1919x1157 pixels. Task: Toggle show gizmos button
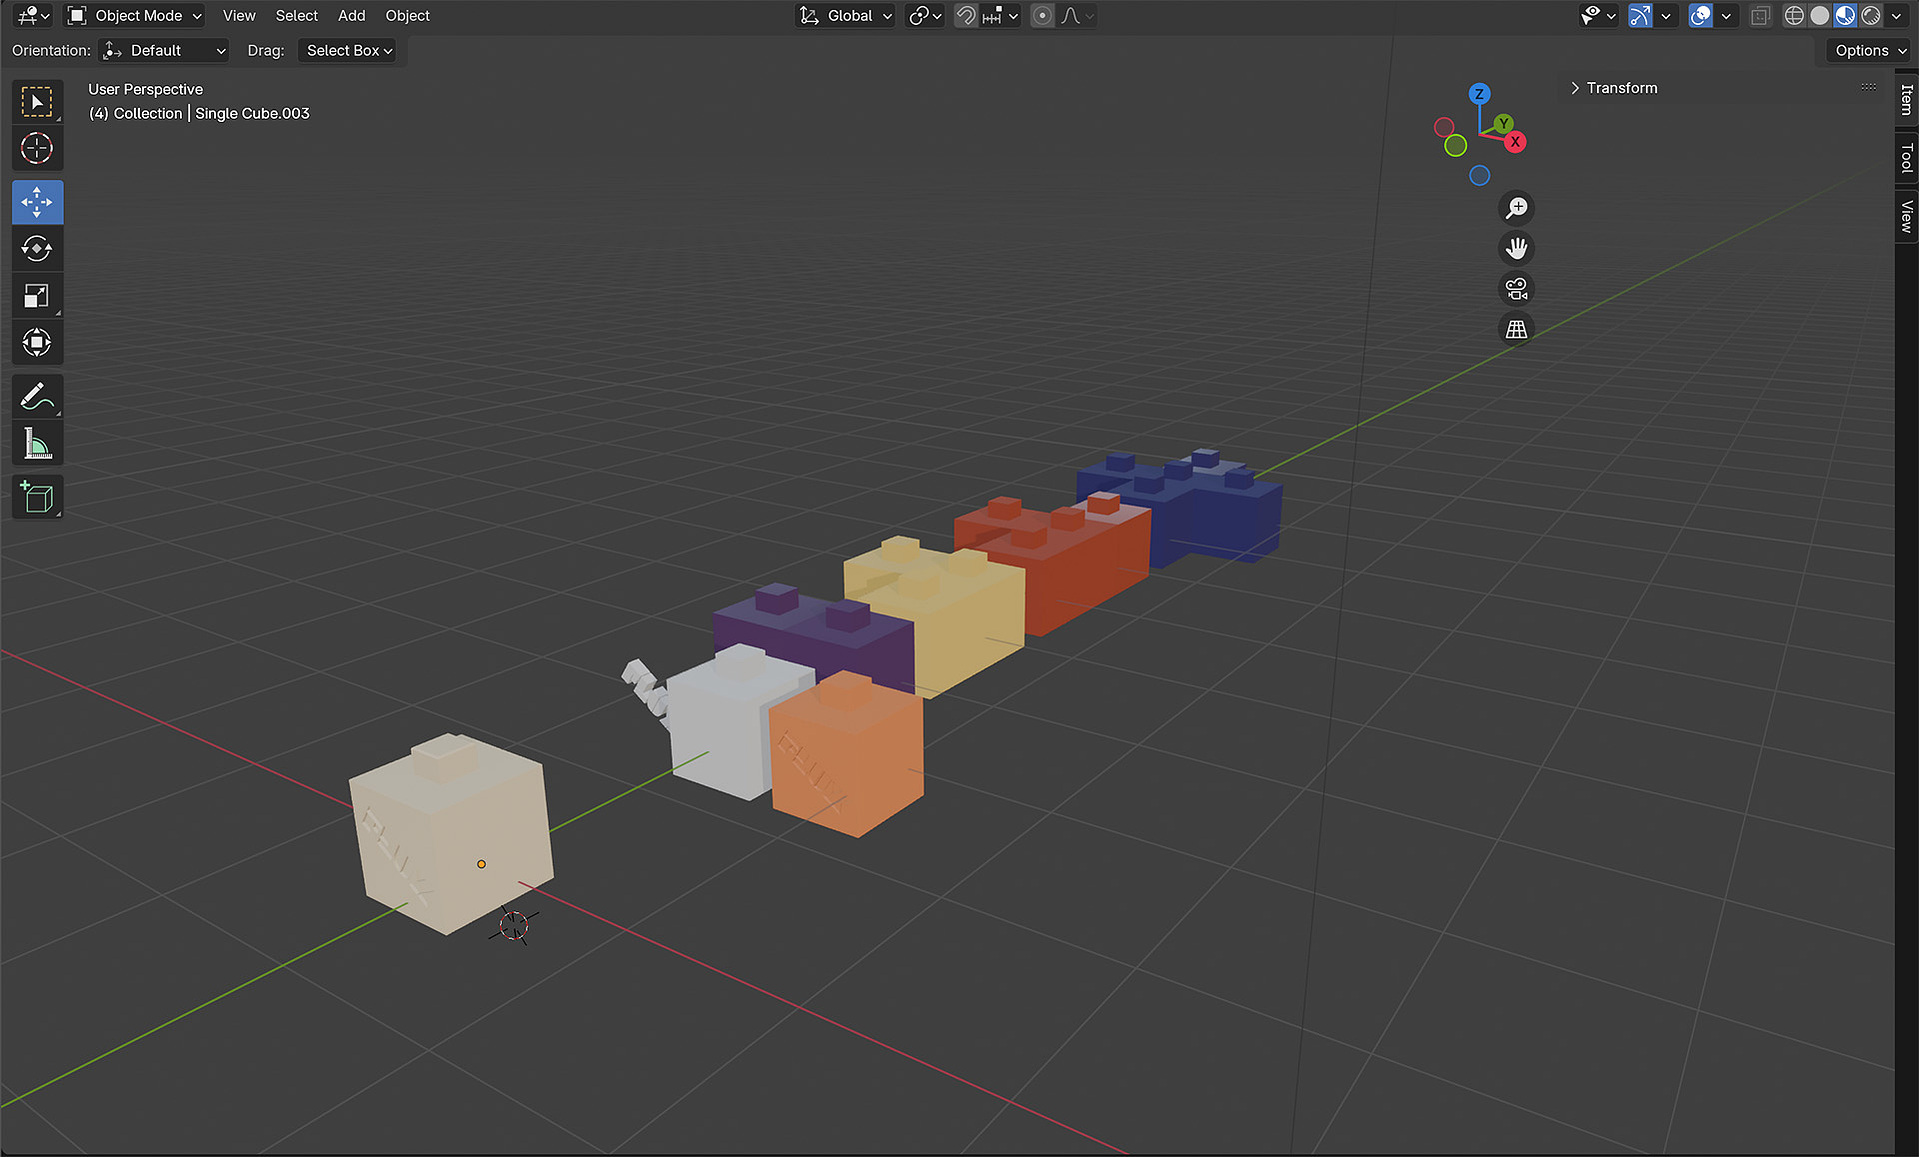coord(1640,15)
